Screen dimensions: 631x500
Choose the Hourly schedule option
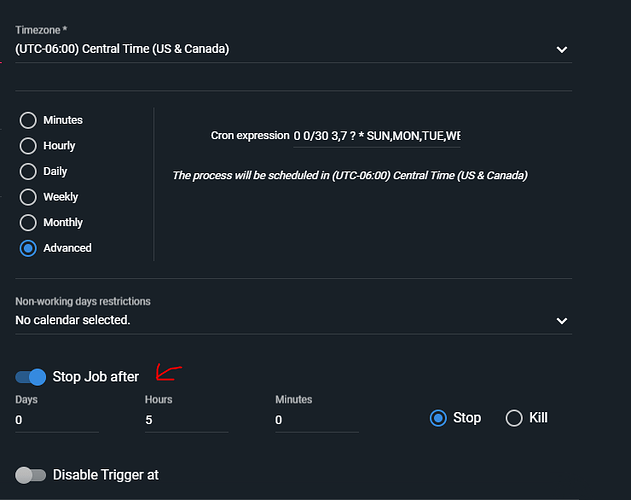point(28,146)
